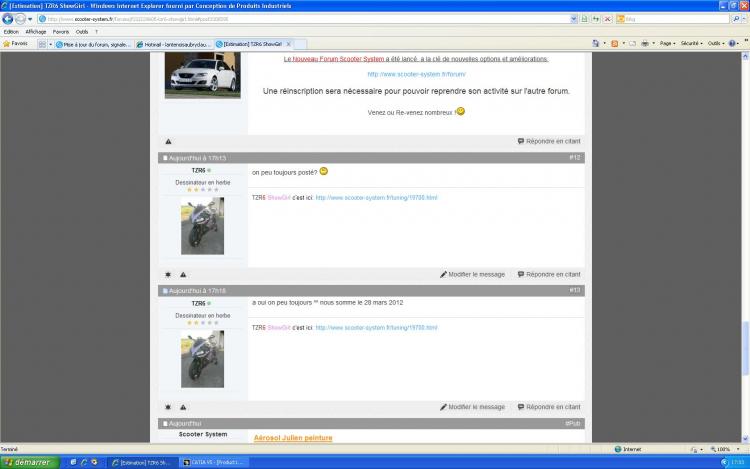
Task: Click the motorcycle avatar in post #13
Action: tap(202, 359)
